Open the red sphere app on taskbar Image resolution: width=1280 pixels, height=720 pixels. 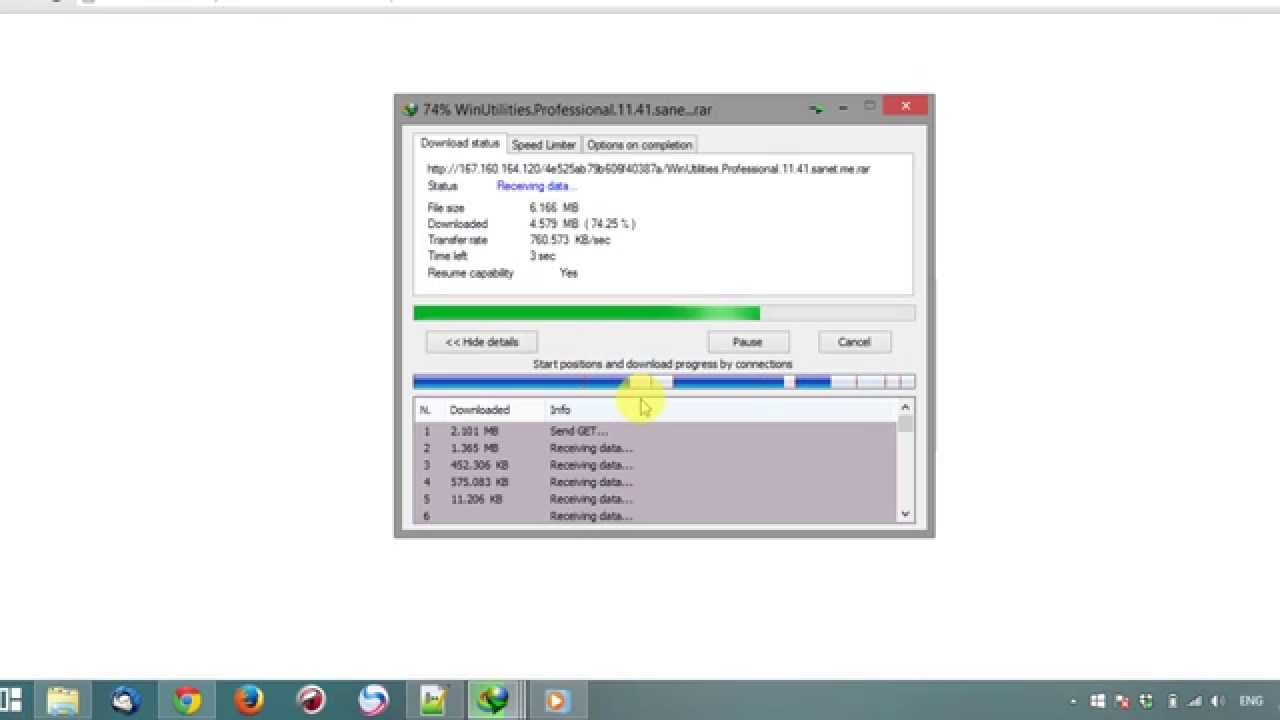(x=311, y=700)
